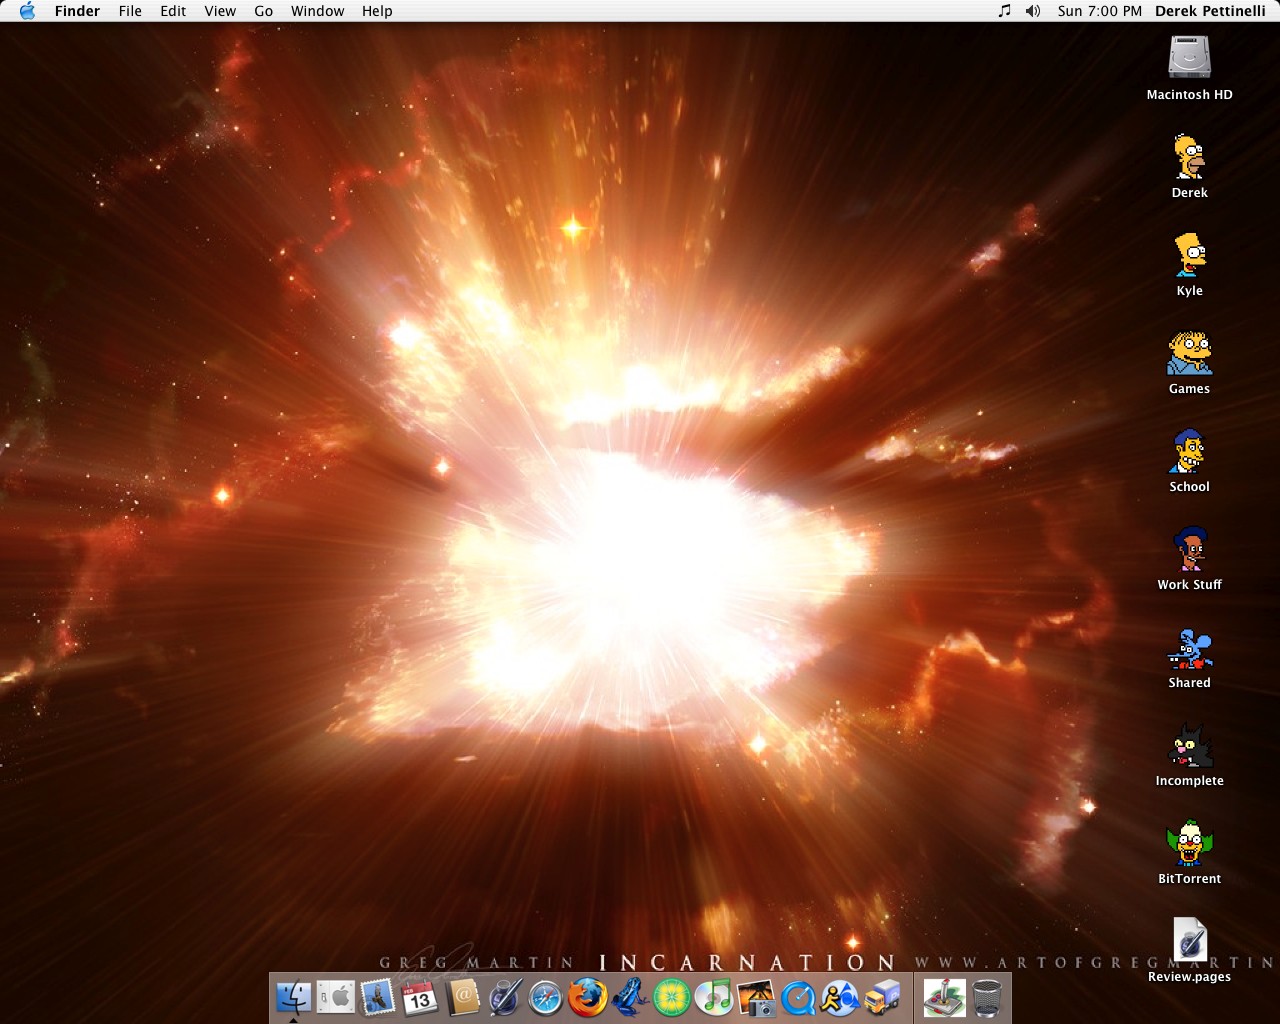Open the Window menu

coord(317,11)
